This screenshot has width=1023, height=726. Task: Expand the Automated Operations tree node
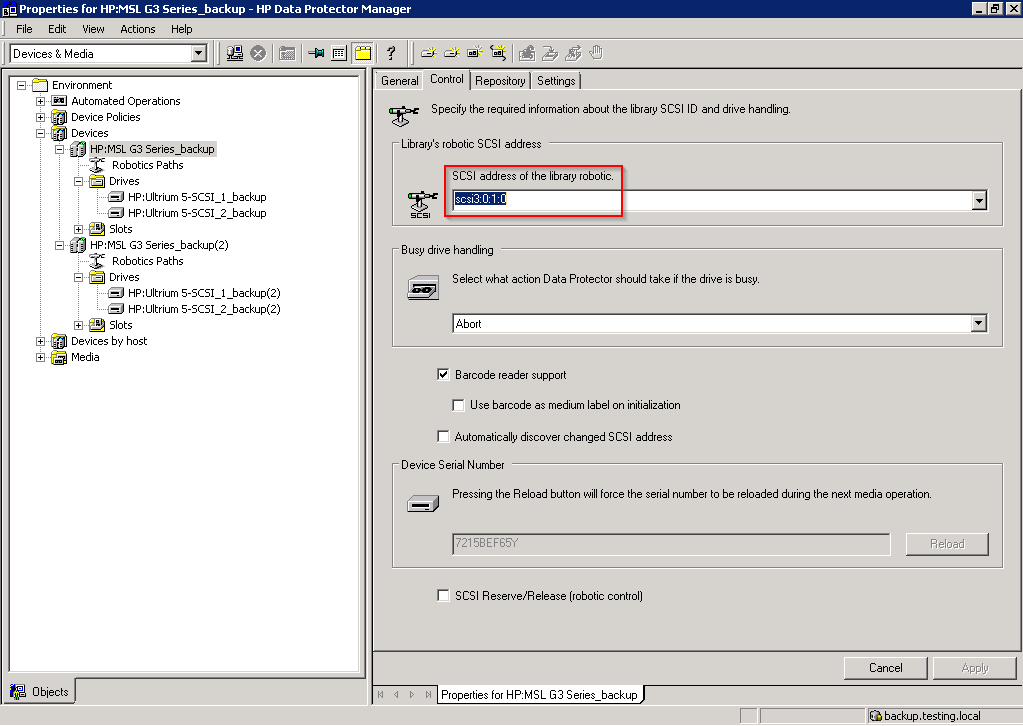coord(41,101)
